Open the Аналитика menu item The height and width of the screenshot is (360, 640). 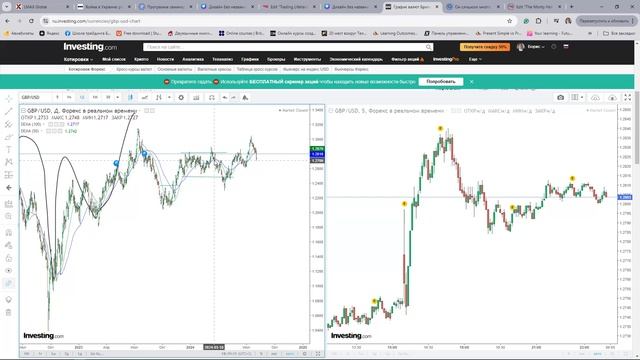click(193, 59)
